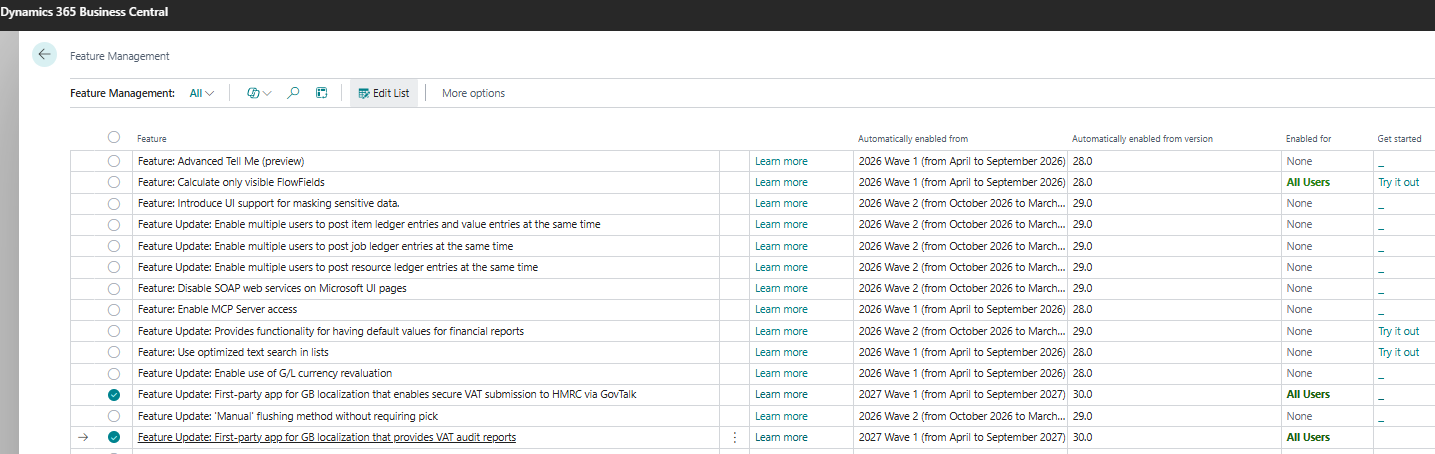Open Learn more for Advanced Tell Me
Viewport: 1435px width, 454px height.
[781, 161]
